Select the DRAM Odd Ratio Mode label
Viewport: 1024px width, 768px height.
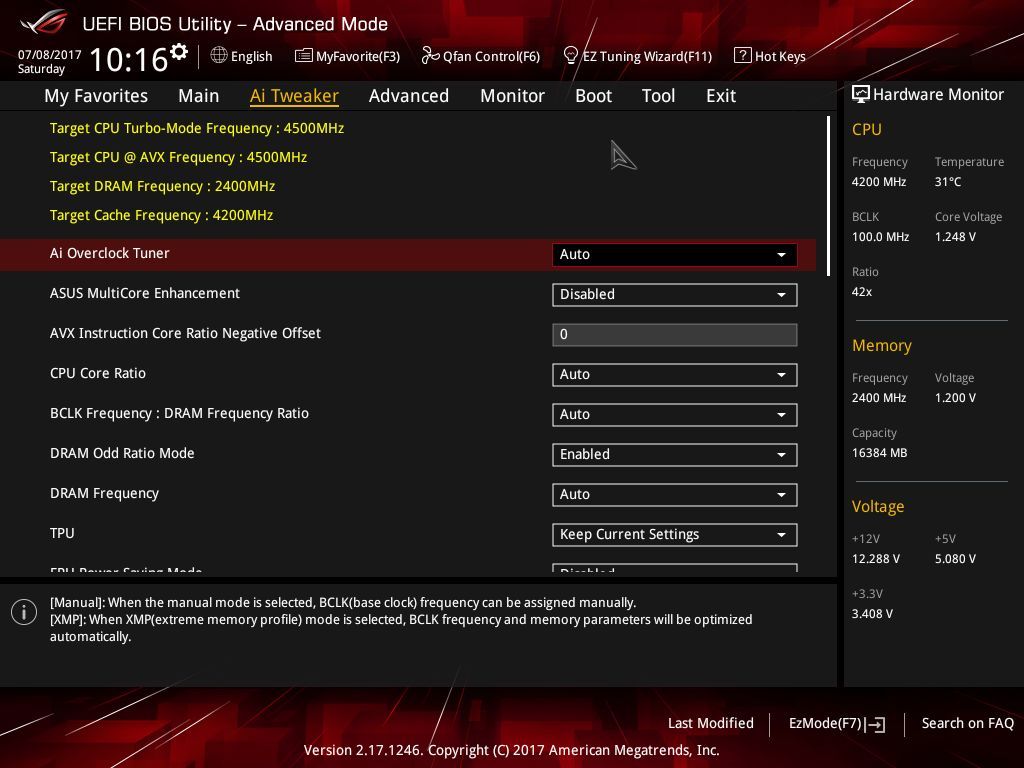click(x=122, y=453)
